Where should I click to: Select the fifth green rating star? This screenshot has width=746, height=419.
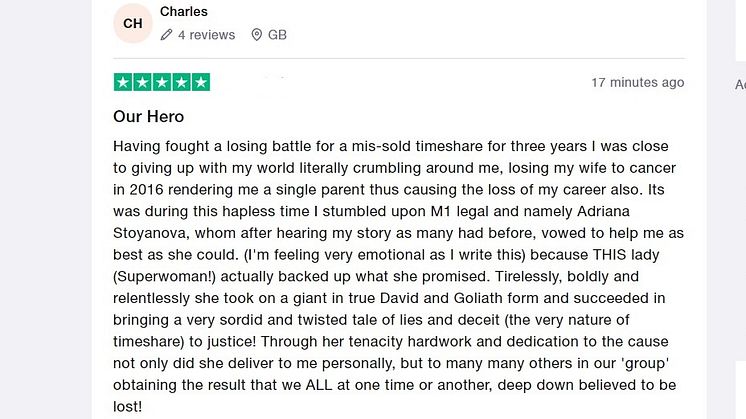pyautogui.click(x=201, y=82)
